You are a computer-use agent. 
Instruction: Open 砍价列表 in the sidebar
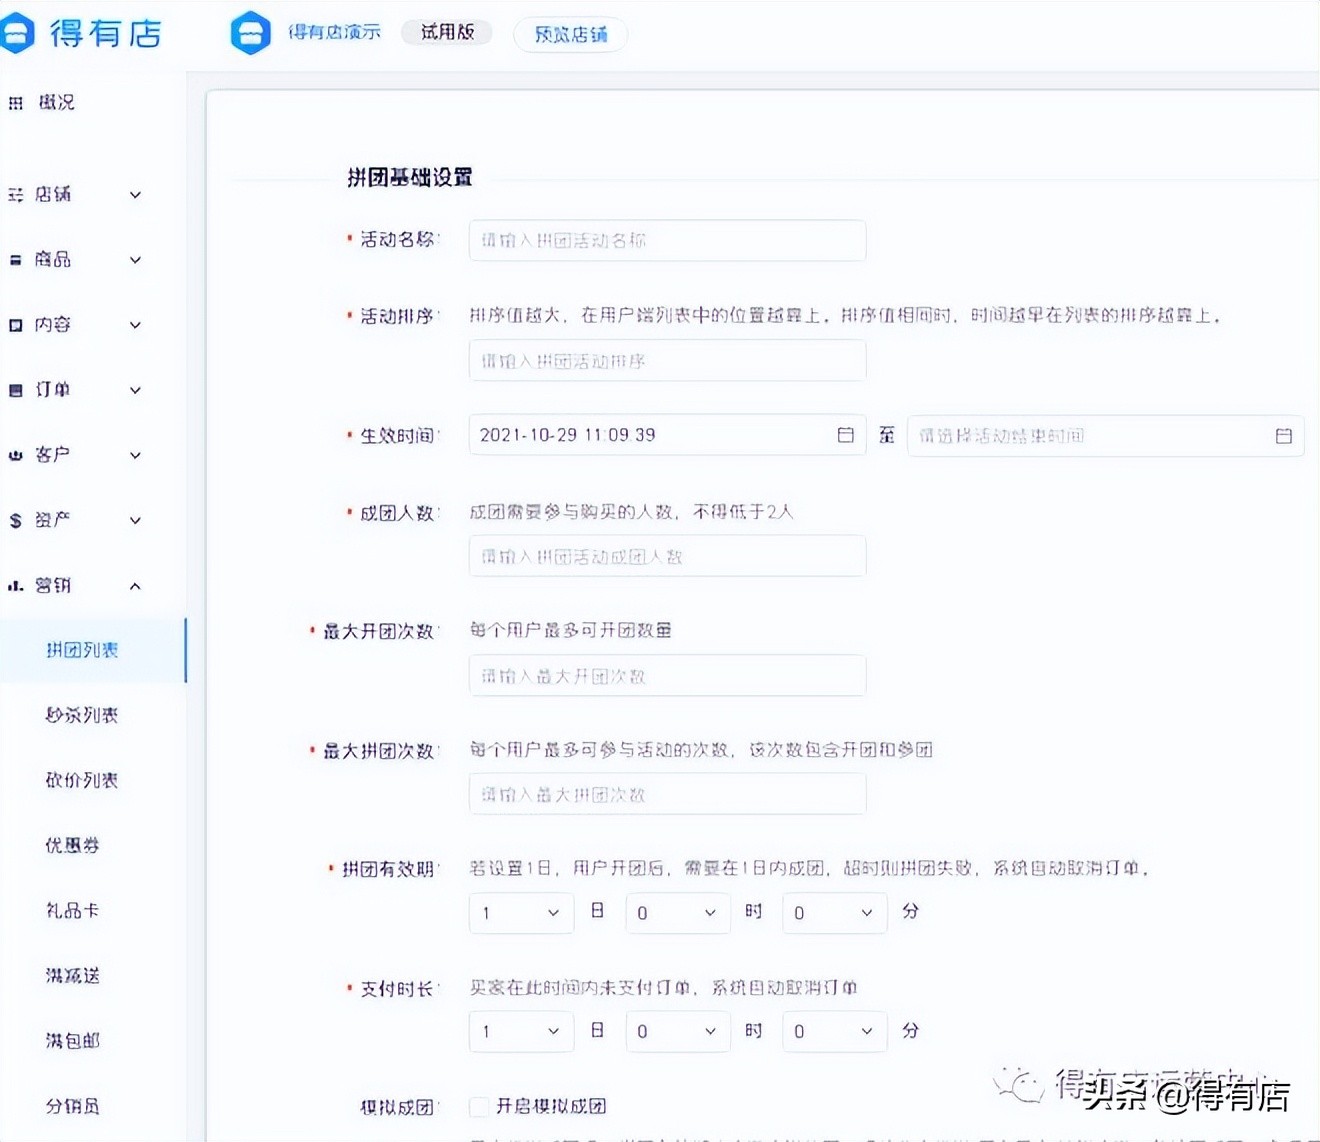pos(80,780)
